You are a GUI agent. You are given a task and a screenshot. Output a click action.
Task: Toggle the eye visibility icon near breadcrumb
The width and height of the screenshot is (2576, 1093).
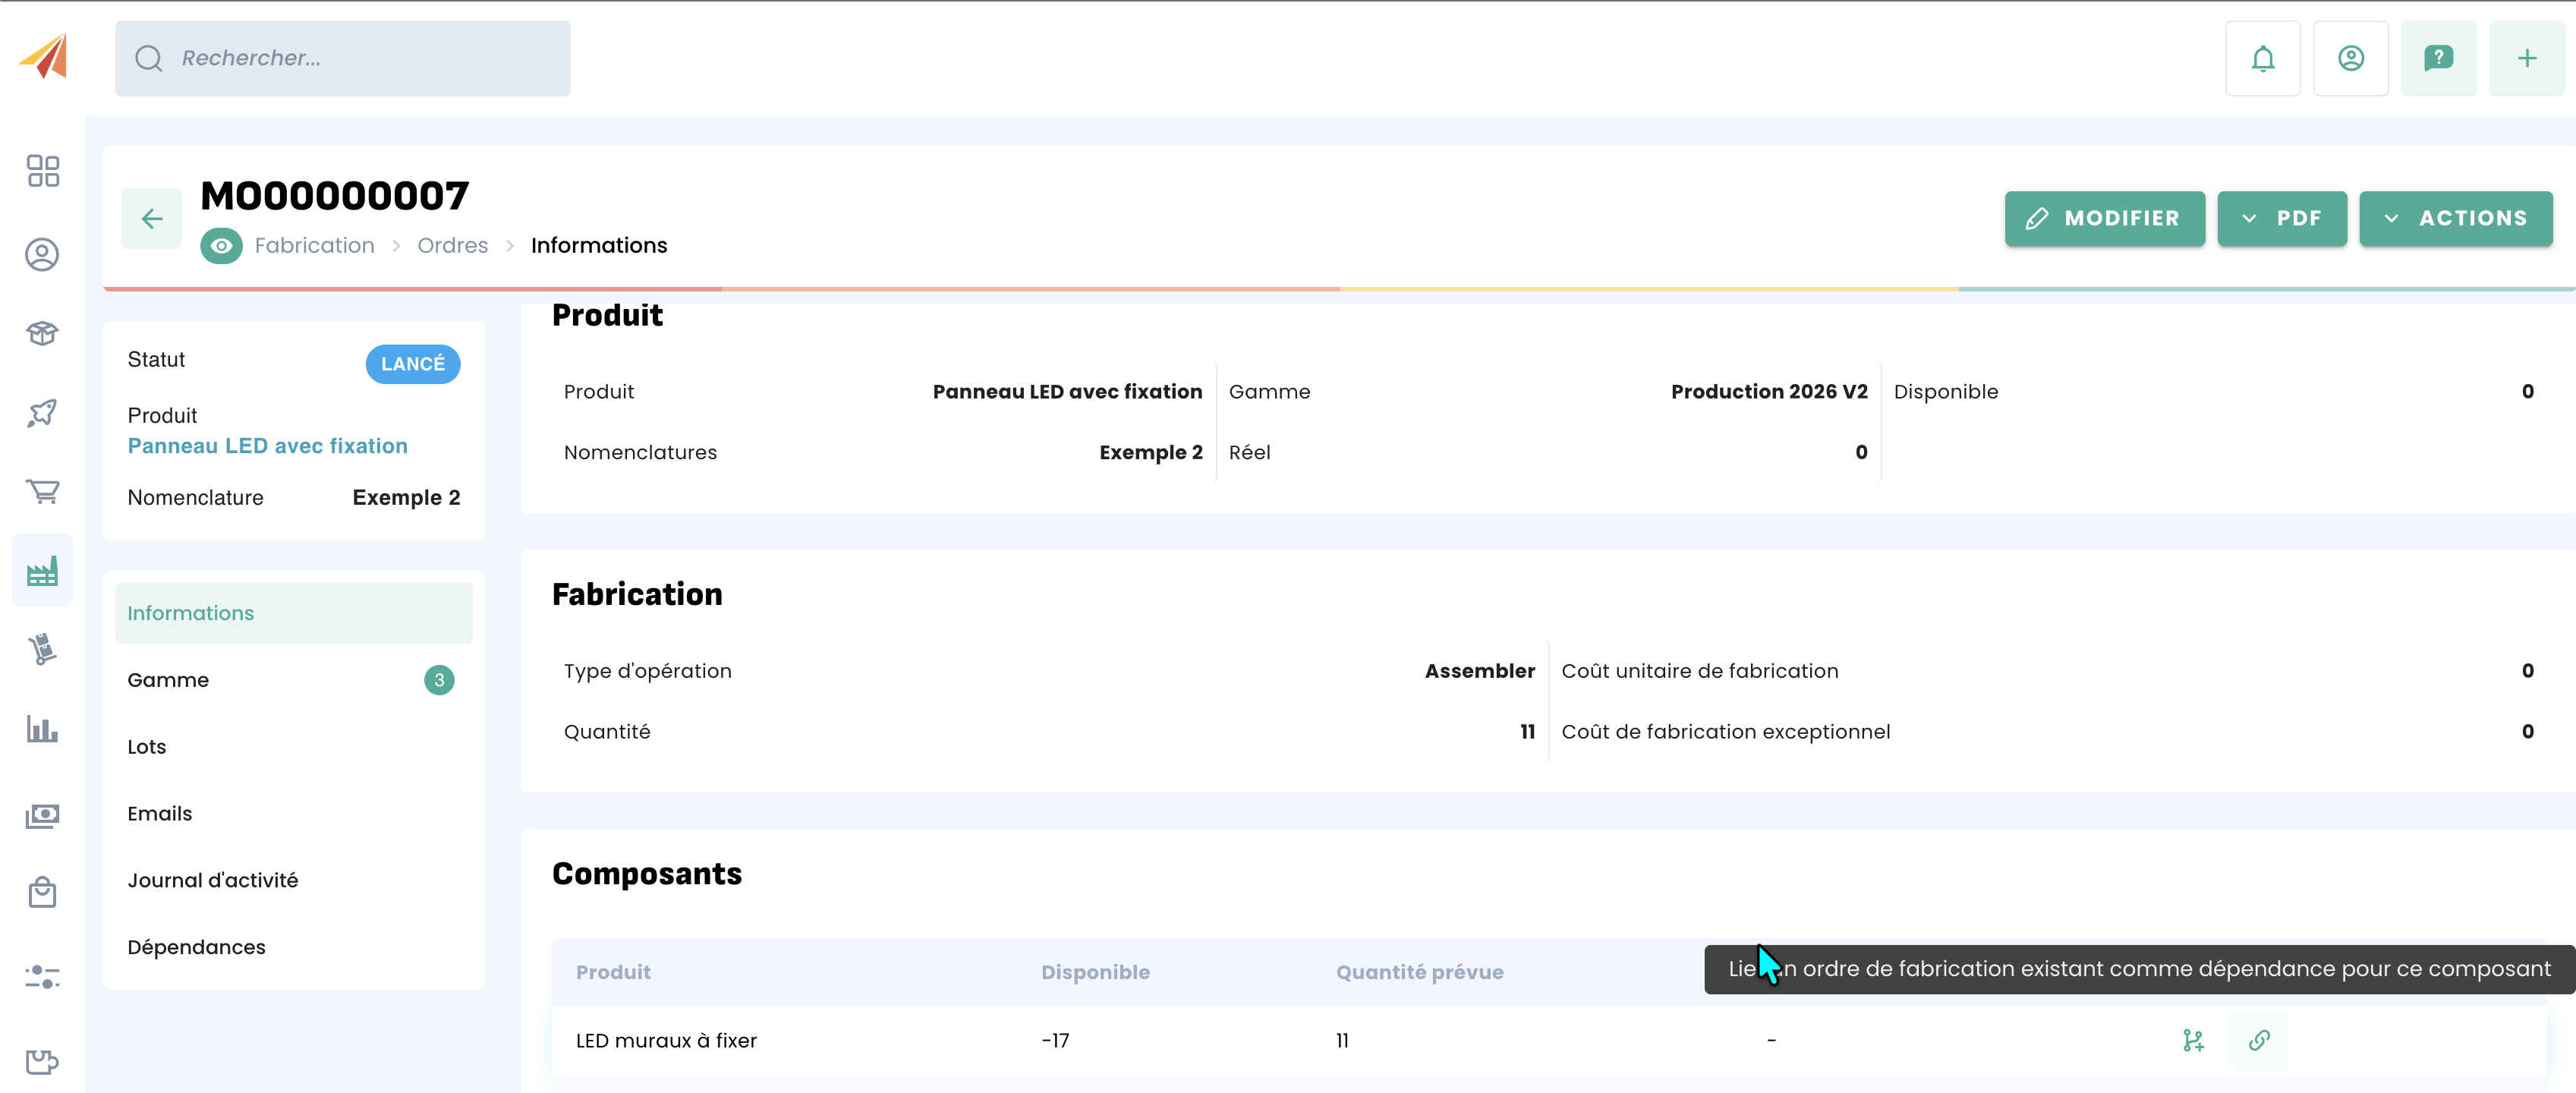[x=221, y=245]
